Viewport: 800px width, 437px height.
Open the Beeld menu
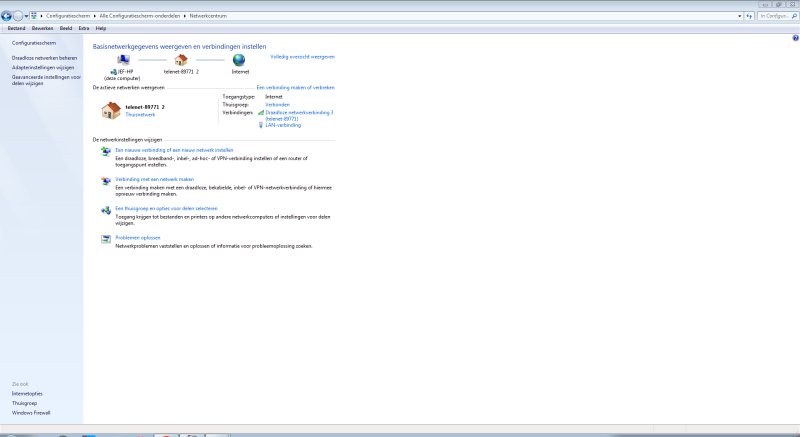(65, 28)
